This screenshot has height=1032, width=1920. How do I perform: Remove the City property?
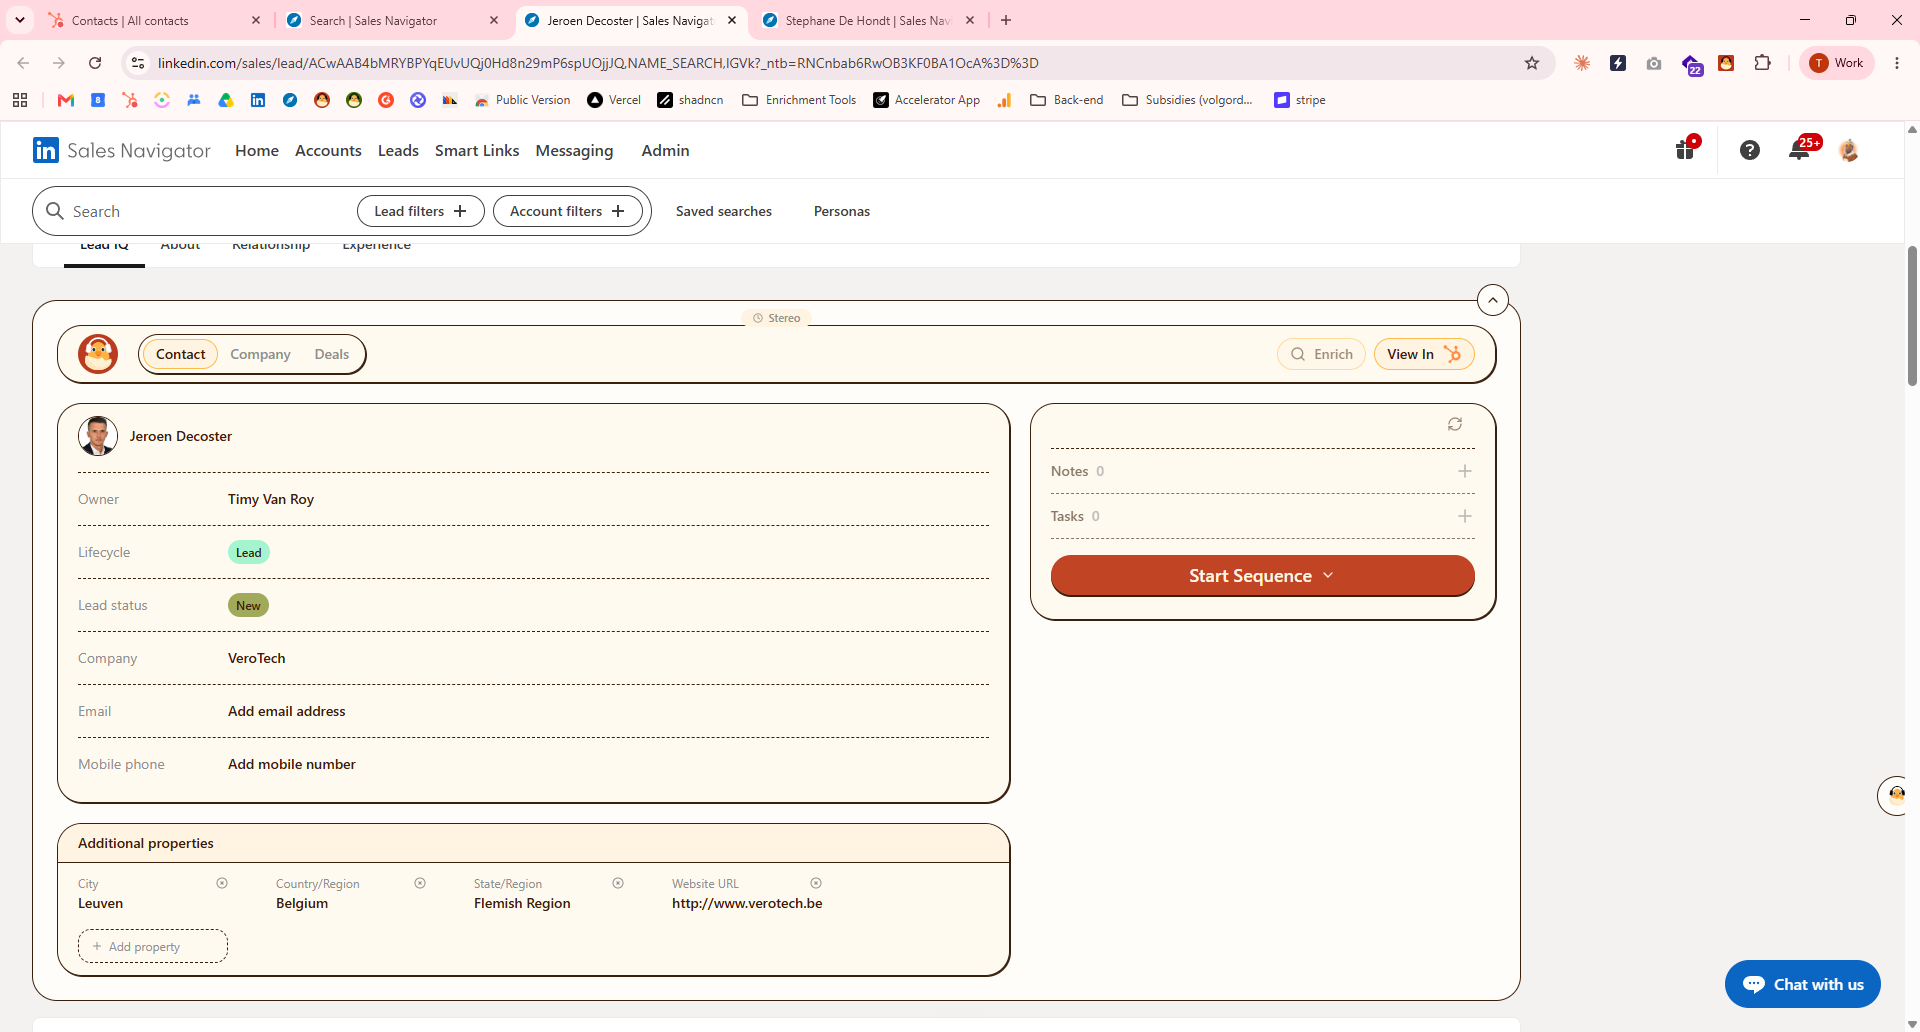coord(222,883)
